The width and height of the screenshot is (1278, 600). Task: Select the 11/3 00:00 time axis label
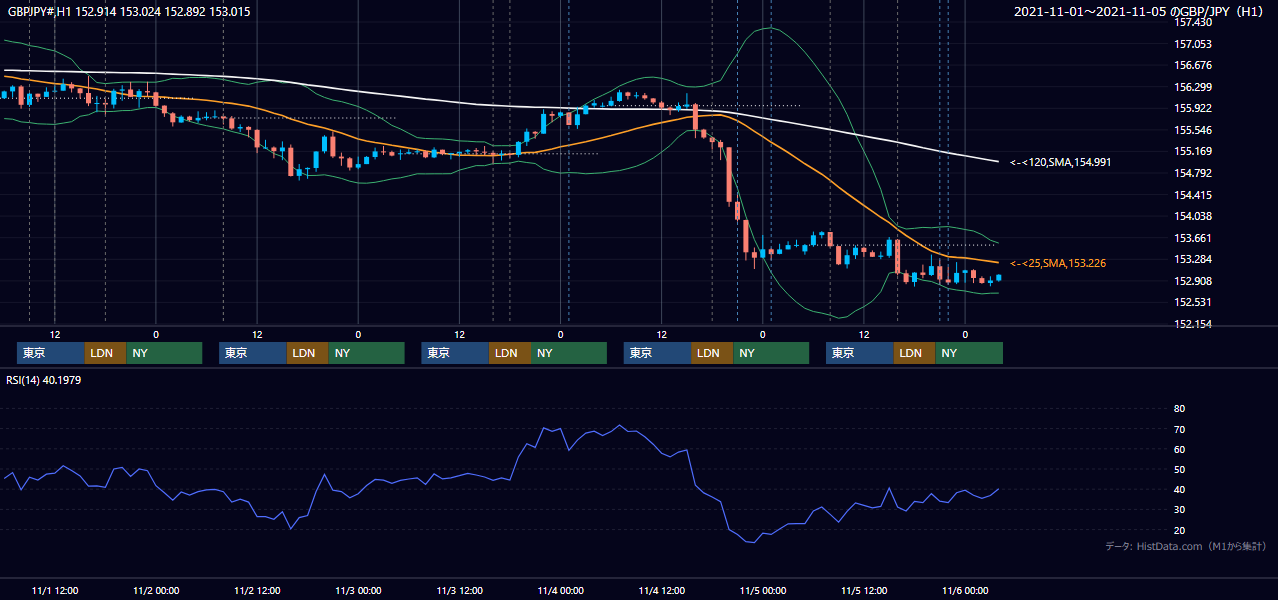358,591
